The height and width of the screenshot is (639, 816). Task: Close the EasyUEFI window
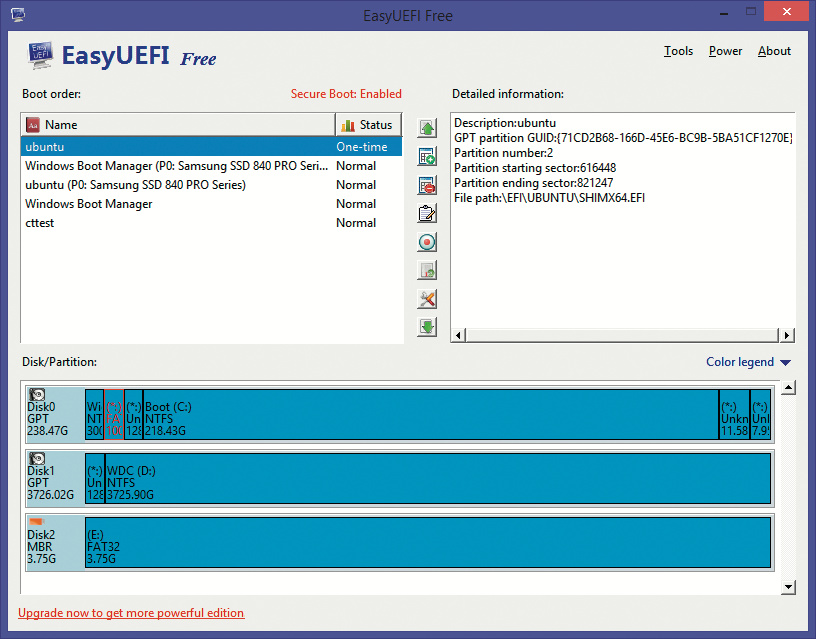pos(786,11)
